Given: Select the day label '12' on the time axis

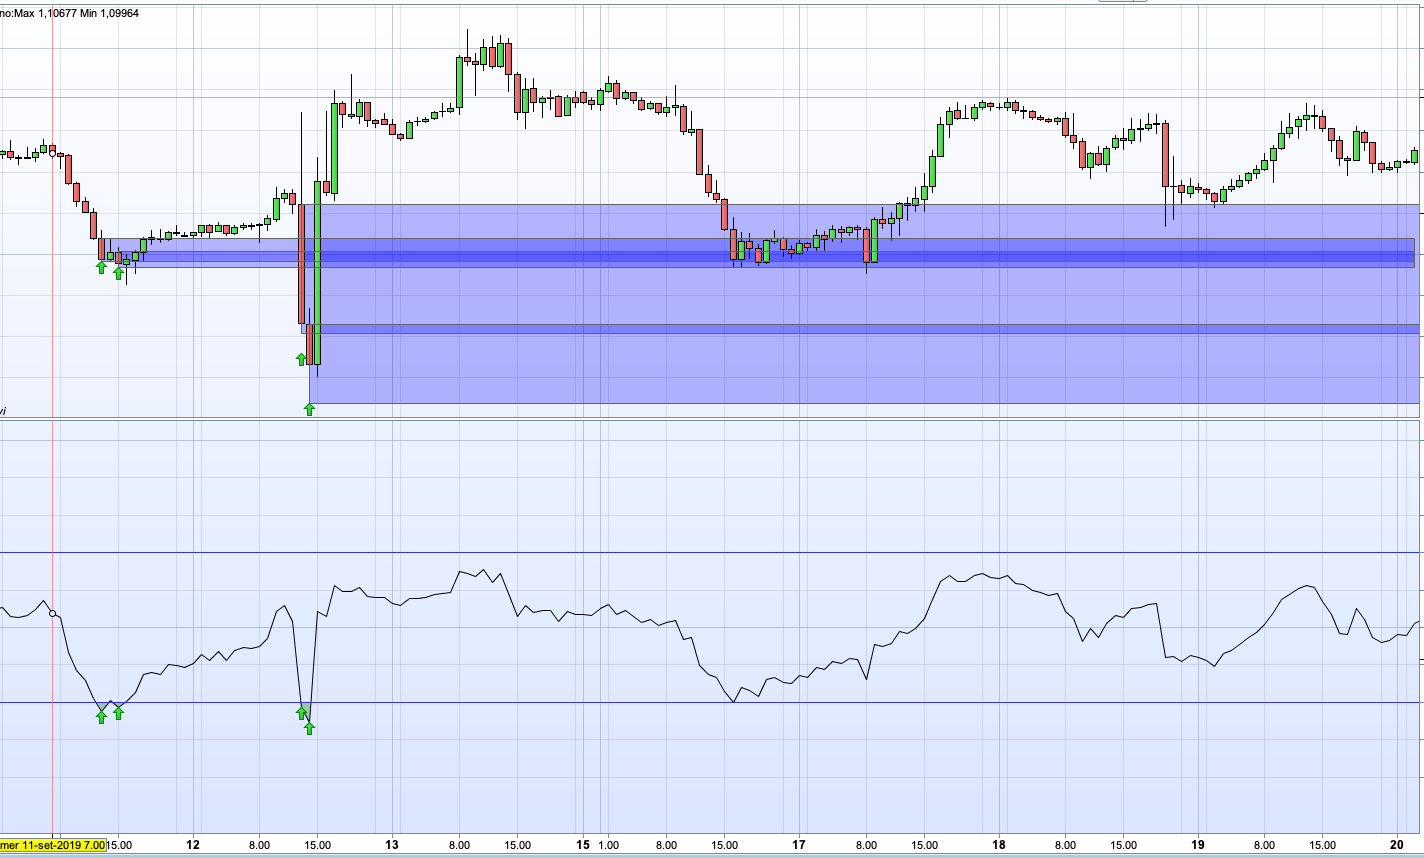Looking at the screenshot, I should pyautogui.click(x=194, y=844).
